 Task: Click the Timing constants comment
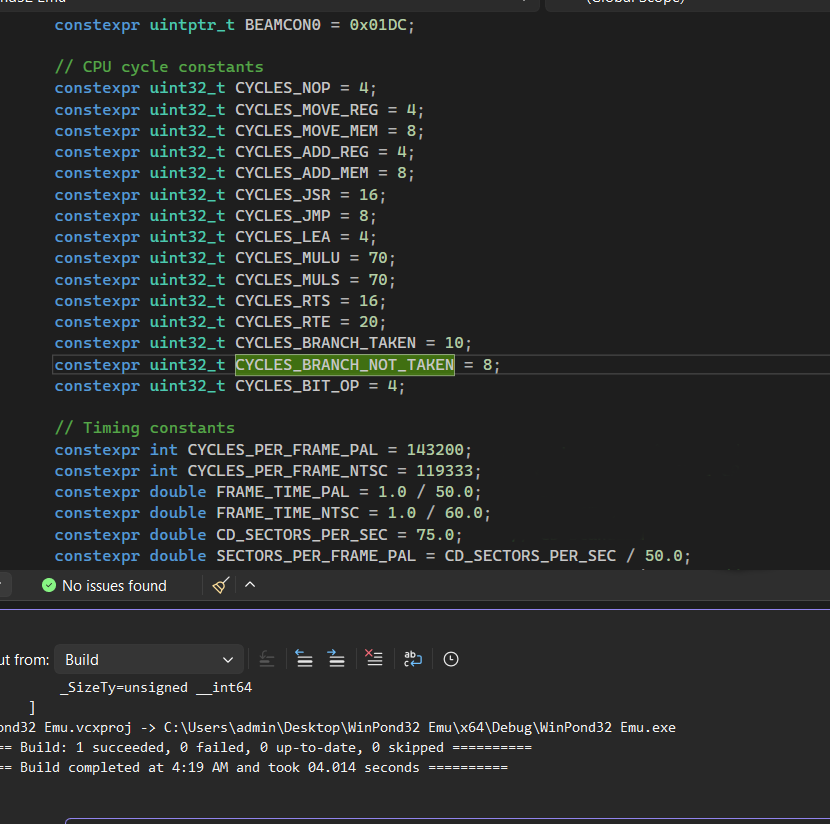[x=144, y=428]
